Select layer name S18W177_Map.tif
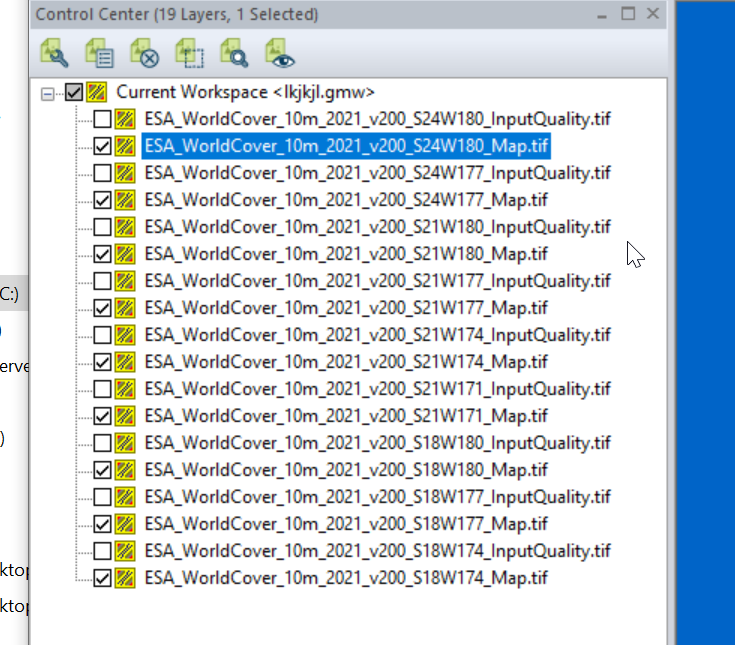 click(346, 524)
